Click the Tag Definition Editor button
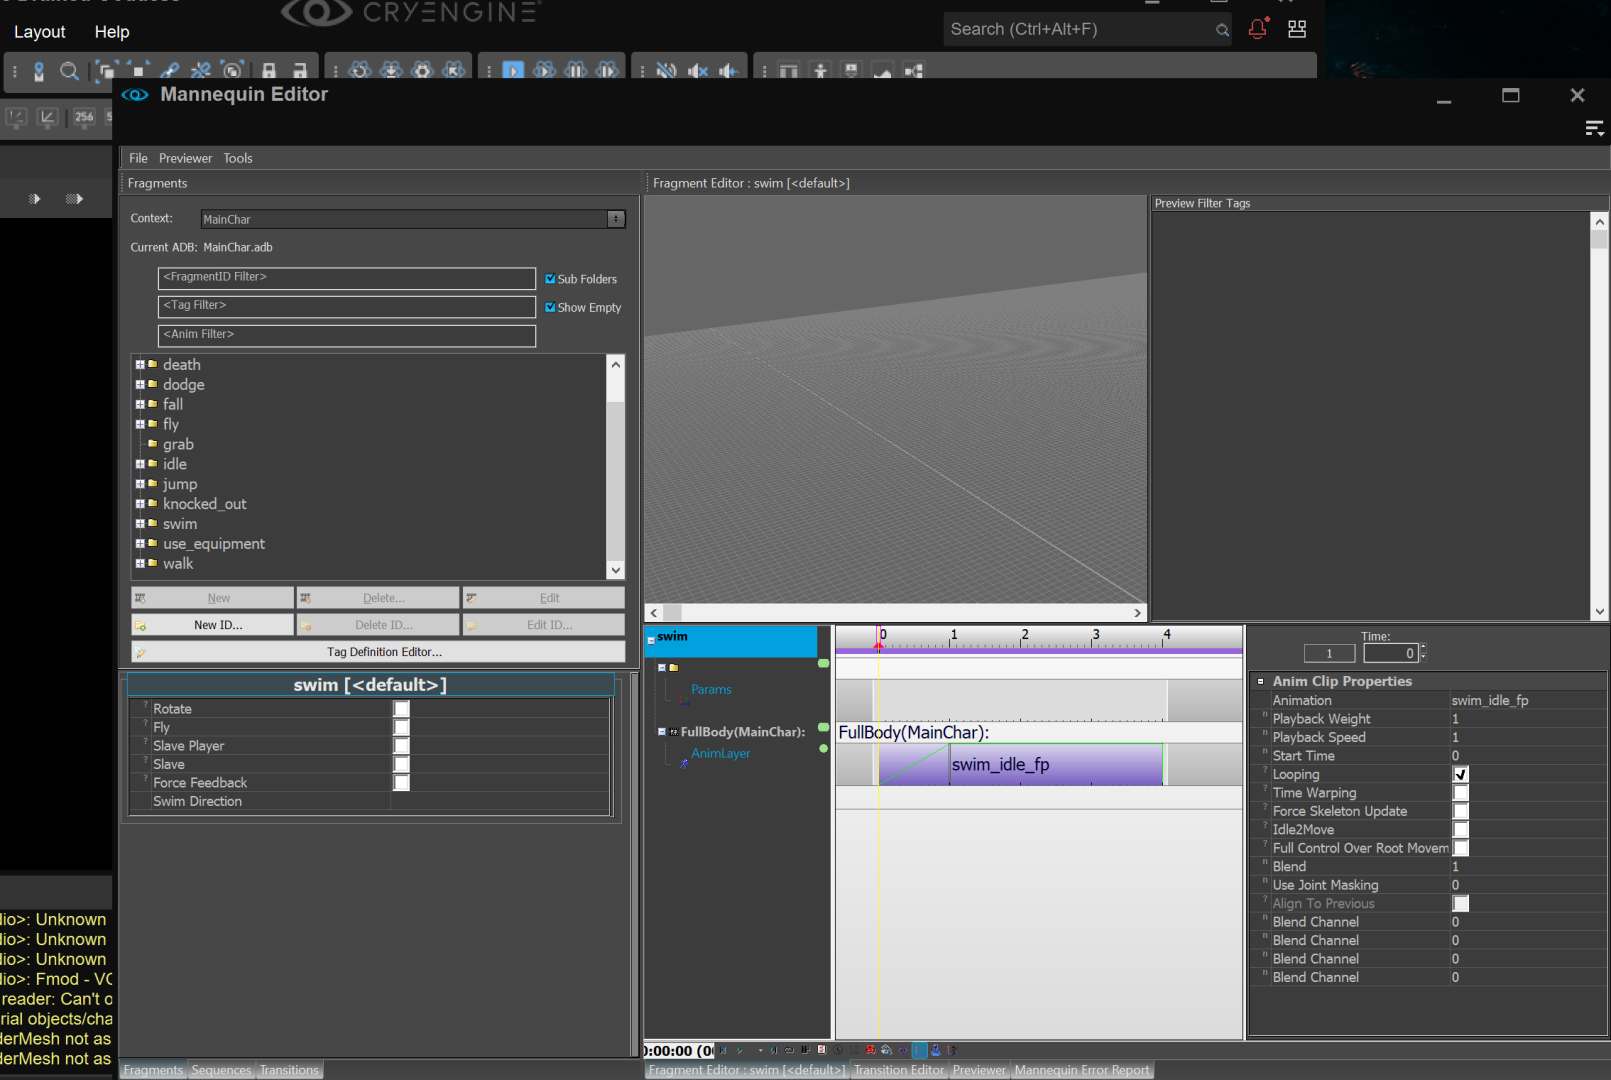 click(x=384, y=652)
